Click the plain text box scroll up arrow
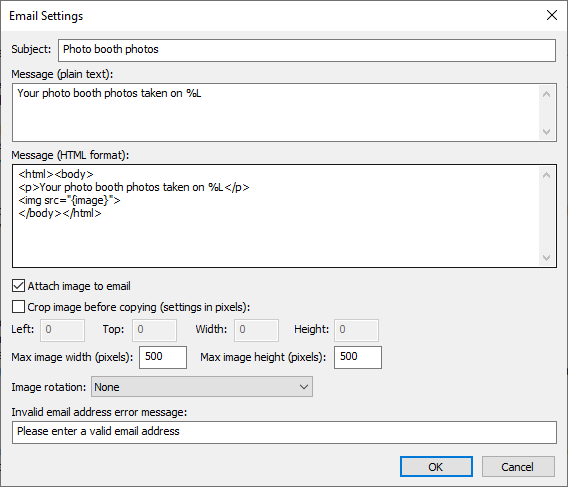 coord(547,94)
